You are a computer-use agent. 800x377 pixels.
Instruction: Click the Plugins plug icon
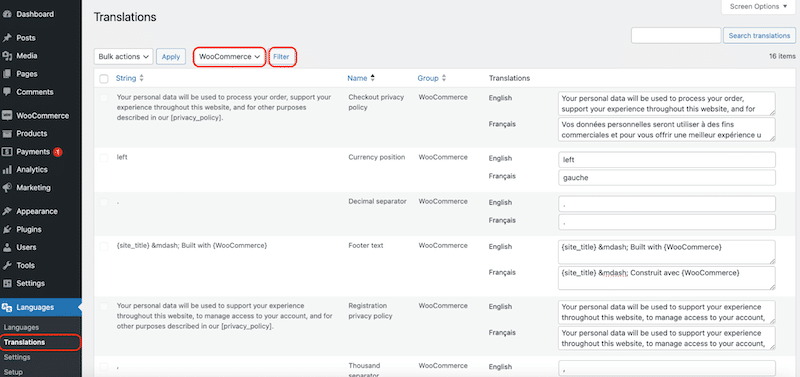(7, 230)
